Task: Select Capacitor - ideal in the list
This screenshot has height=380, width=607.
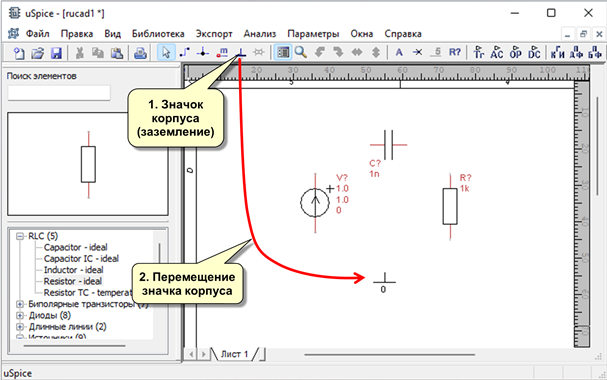Action: 75,247
